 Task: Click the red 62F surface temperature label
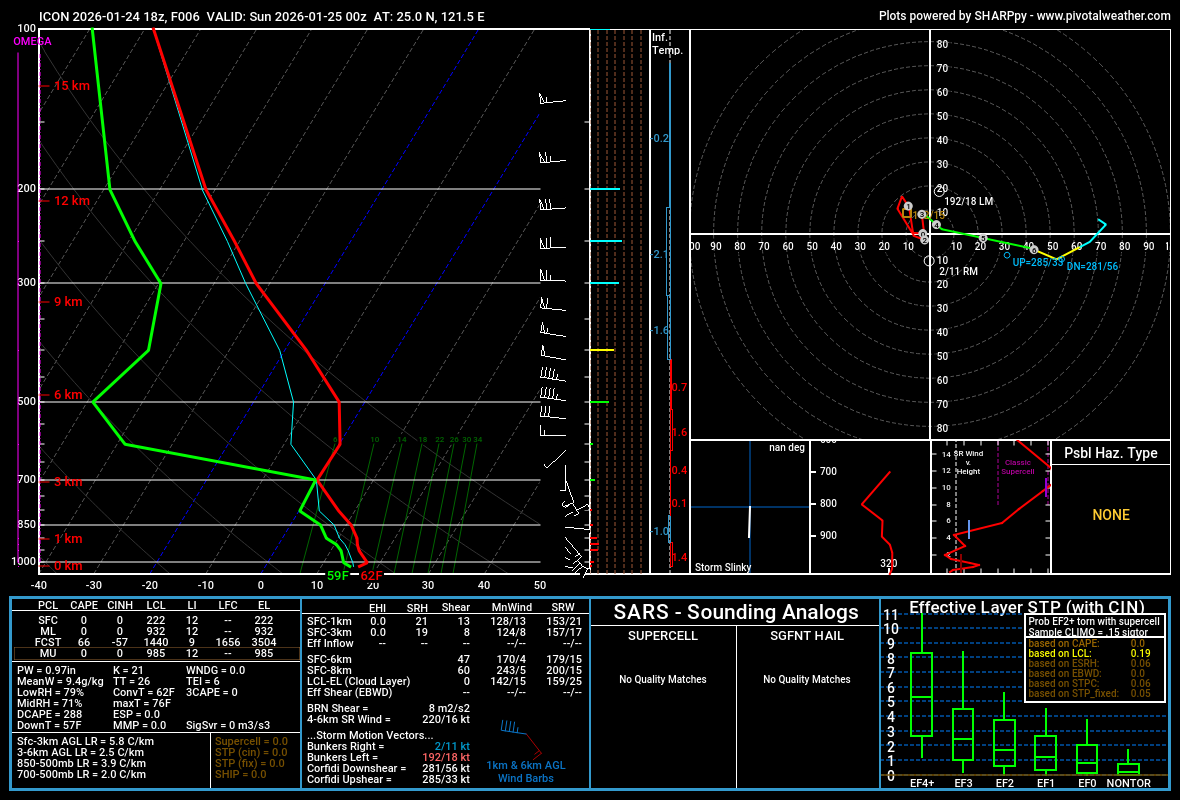372,576
